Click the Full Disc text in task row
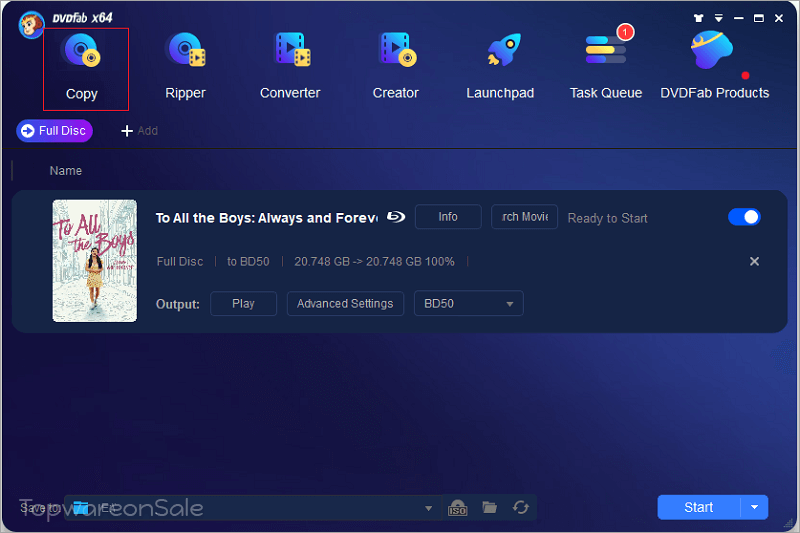800x533 pixels. [180, 262]
